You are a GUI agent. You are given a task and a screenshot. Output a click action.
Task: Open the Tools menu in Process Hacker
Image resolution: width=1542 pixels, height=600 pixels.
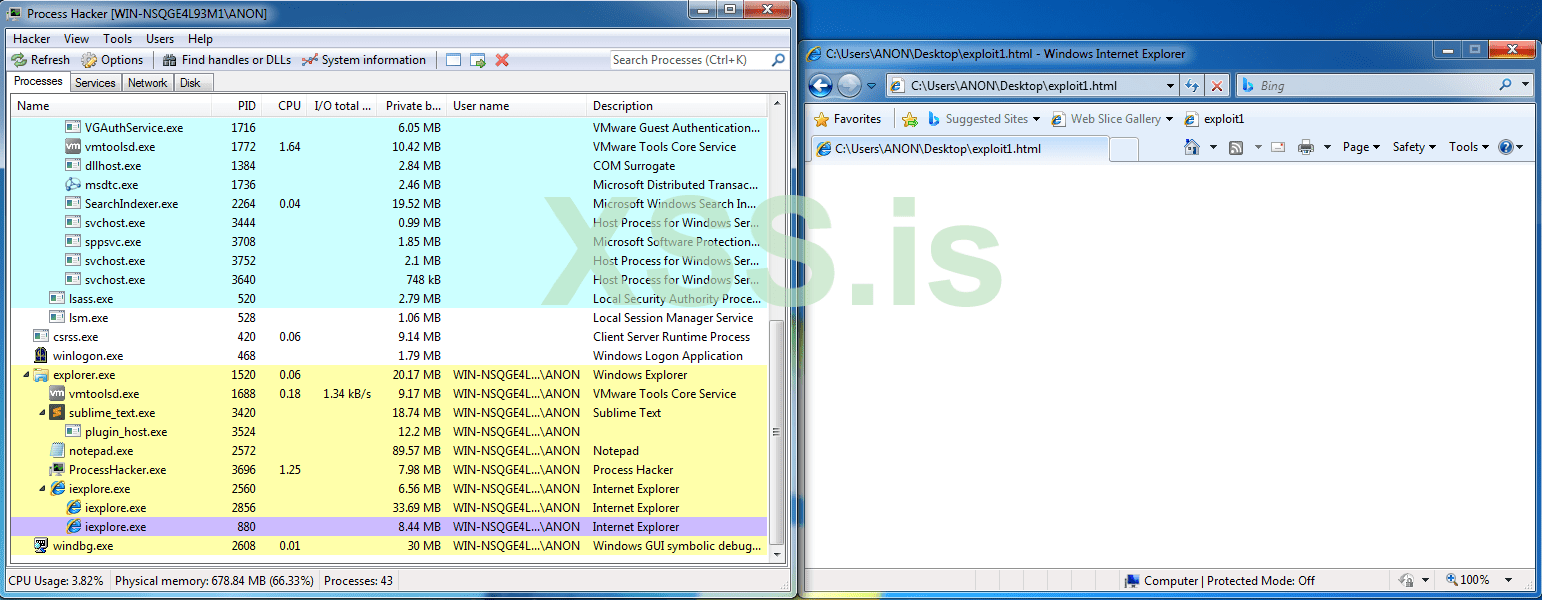point(118,39)
